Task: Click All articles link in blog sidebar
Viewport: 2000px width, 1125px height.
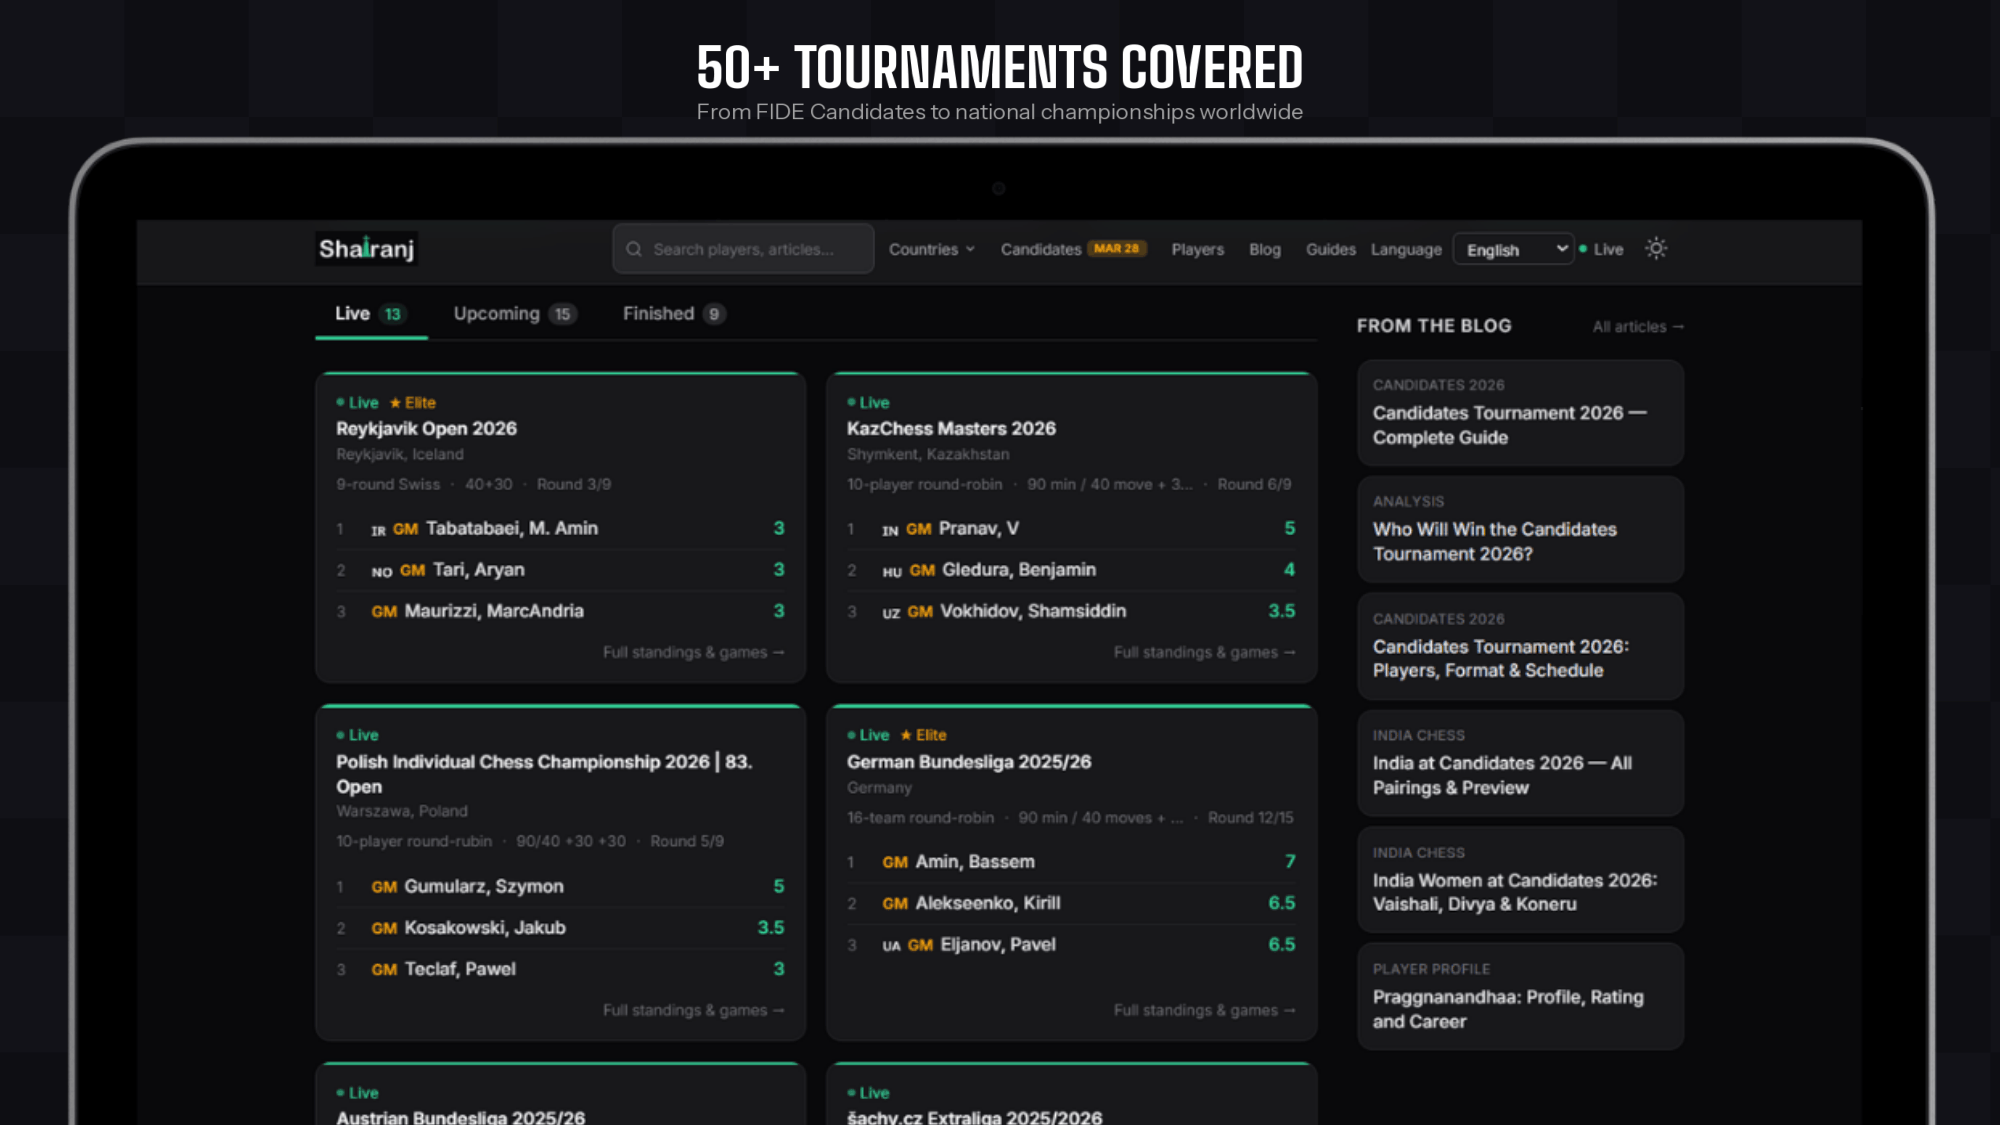Action: [x=1637, y=327]
